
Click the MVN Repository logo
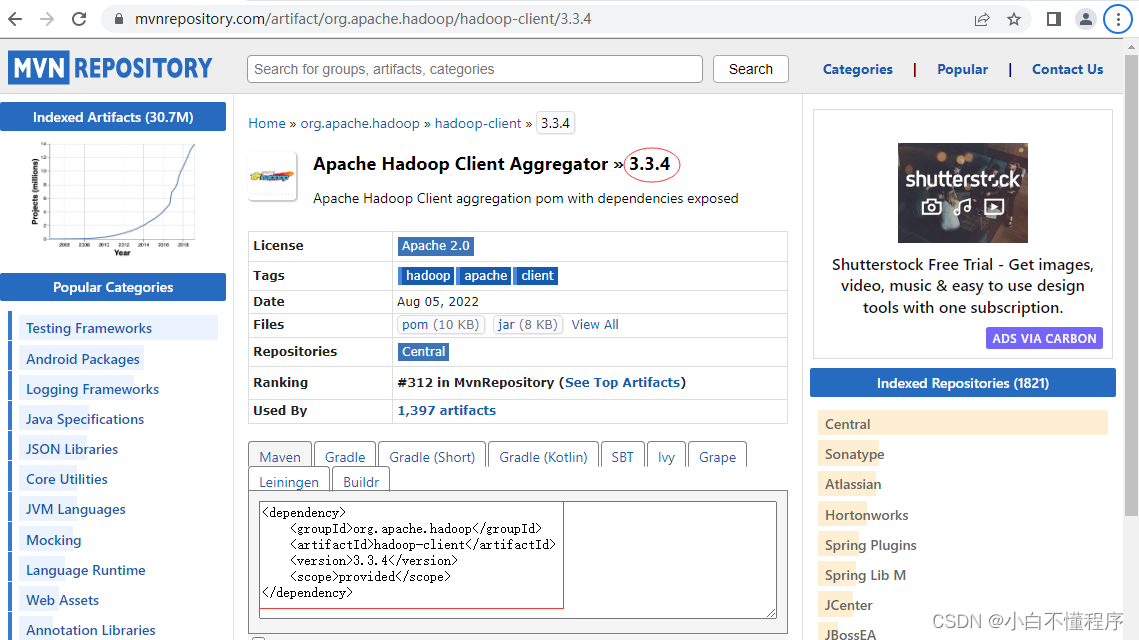(110, 68)
